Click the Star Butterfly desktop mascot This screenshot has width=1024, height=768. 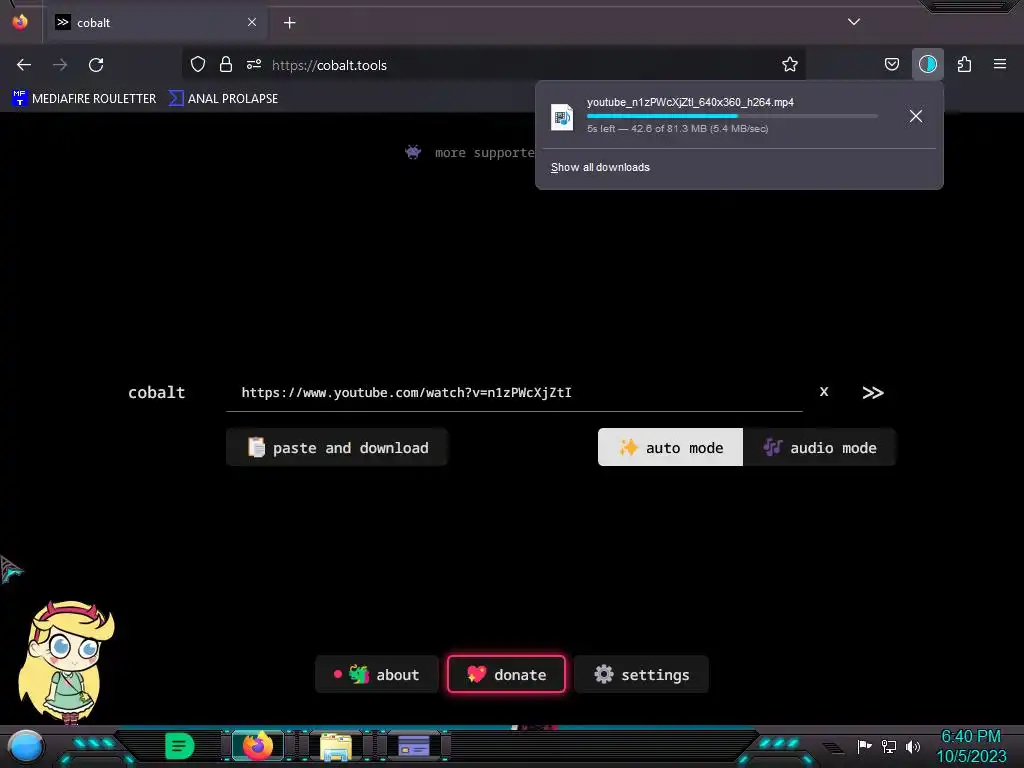(x=65, y=662)
